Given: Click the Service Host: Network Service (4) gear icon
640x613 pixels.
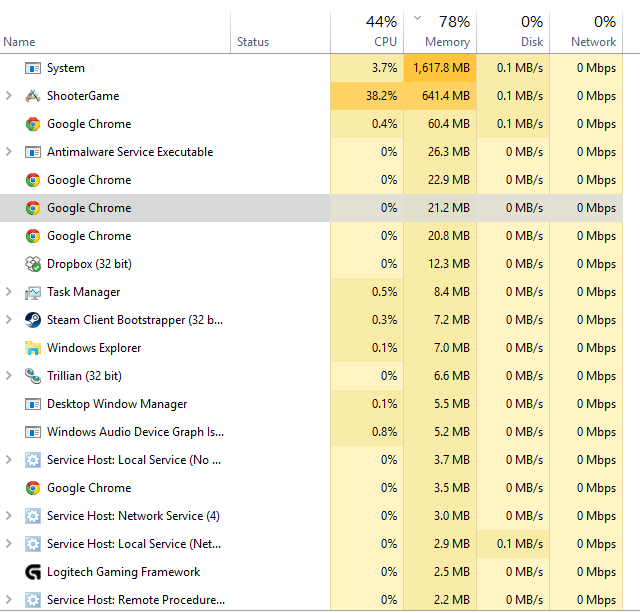Looking at the screenshot, I should pos(33,516).
